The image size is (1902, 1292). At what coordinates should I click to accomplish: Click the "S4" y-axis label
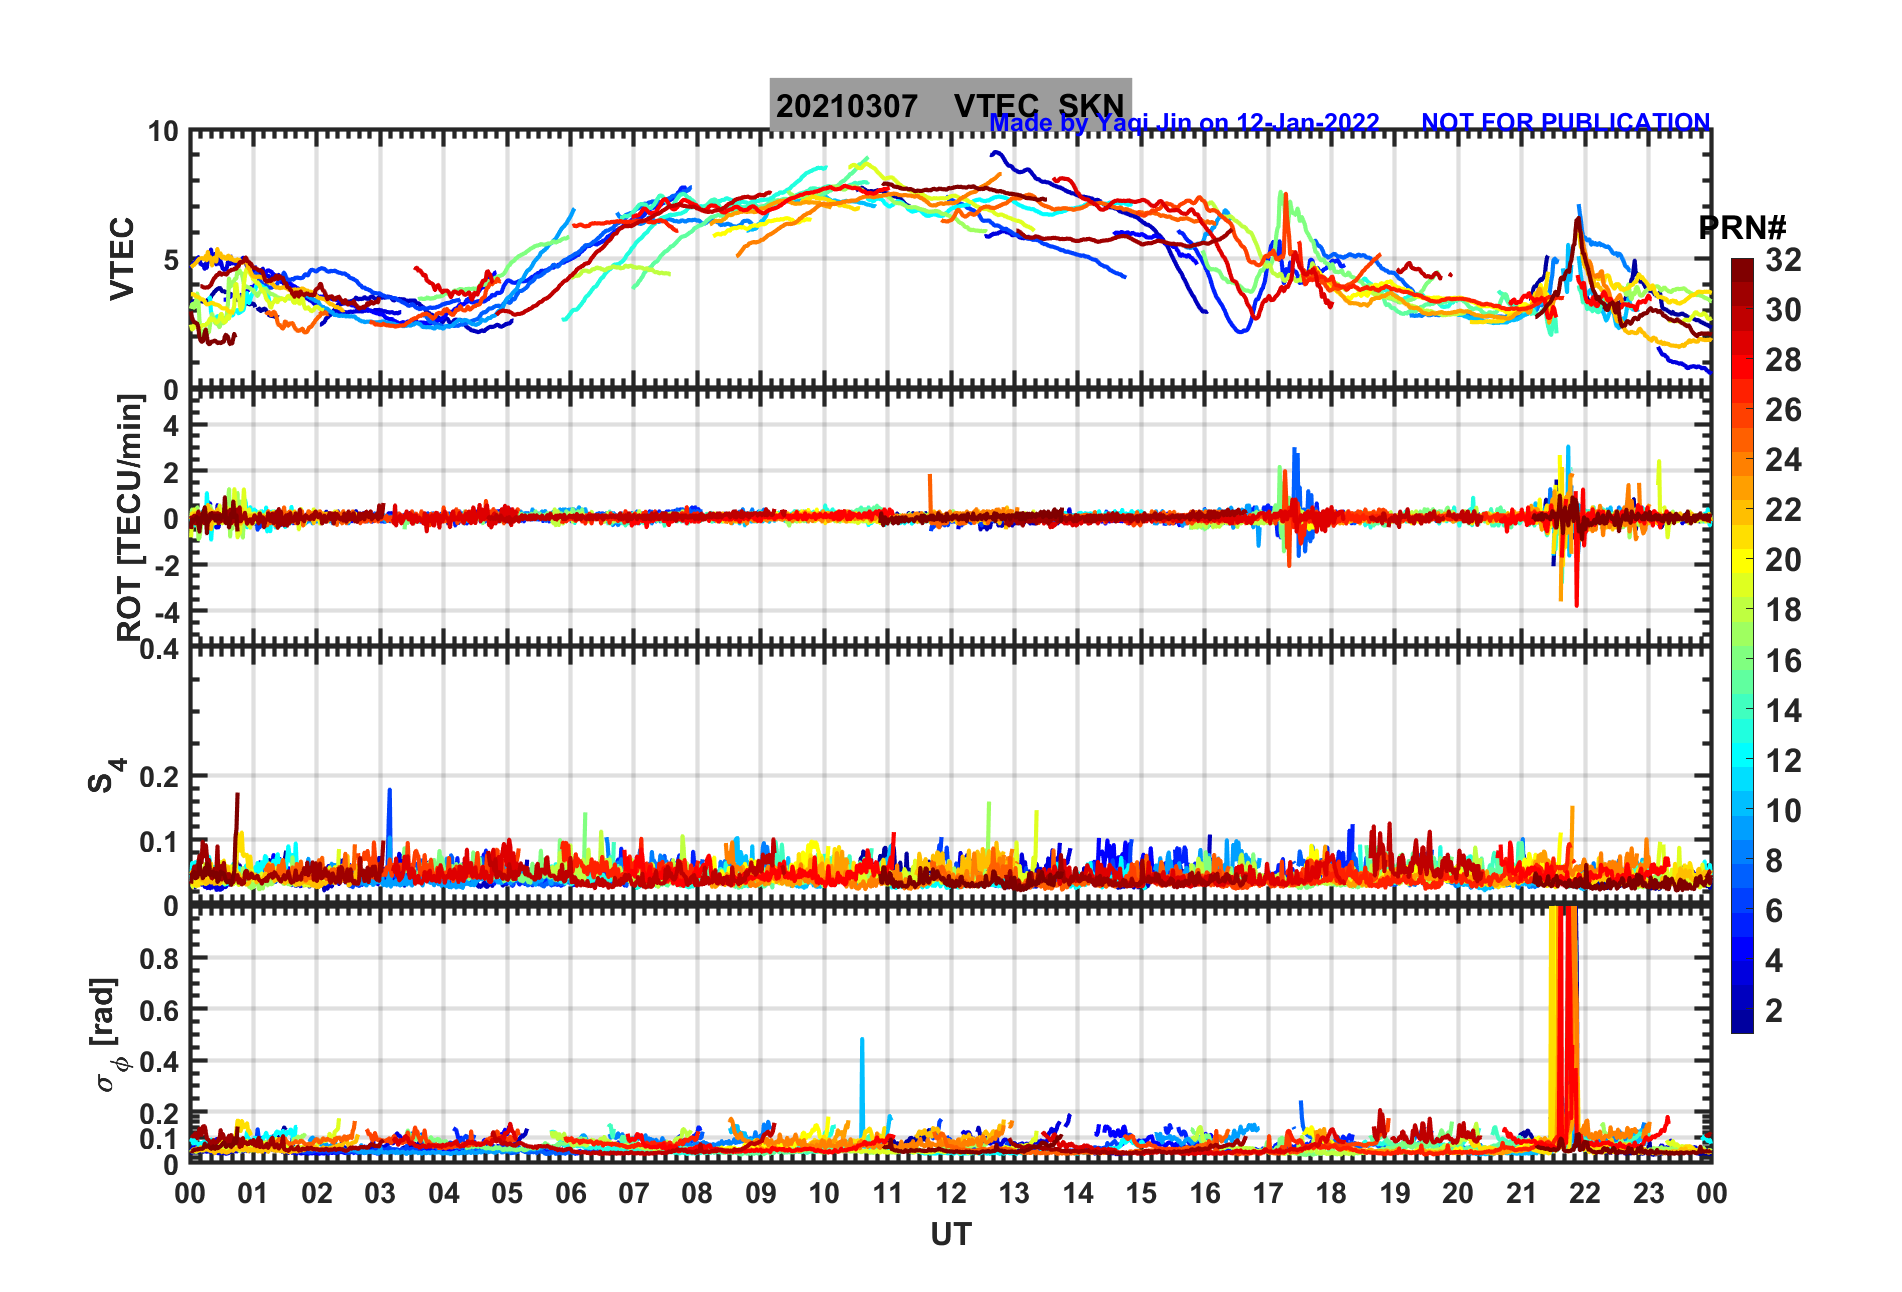pyautogui.click(x=106, y=775)
